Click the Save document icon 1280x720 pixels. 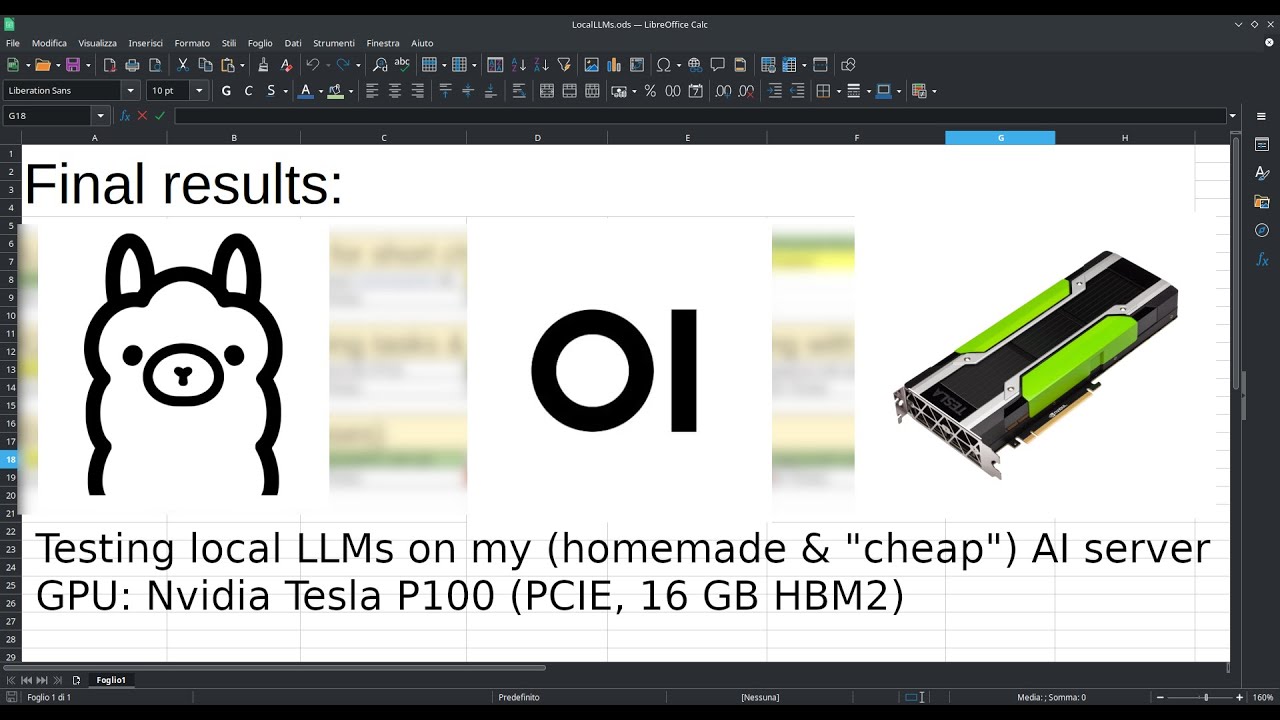[x=72, y=65]
